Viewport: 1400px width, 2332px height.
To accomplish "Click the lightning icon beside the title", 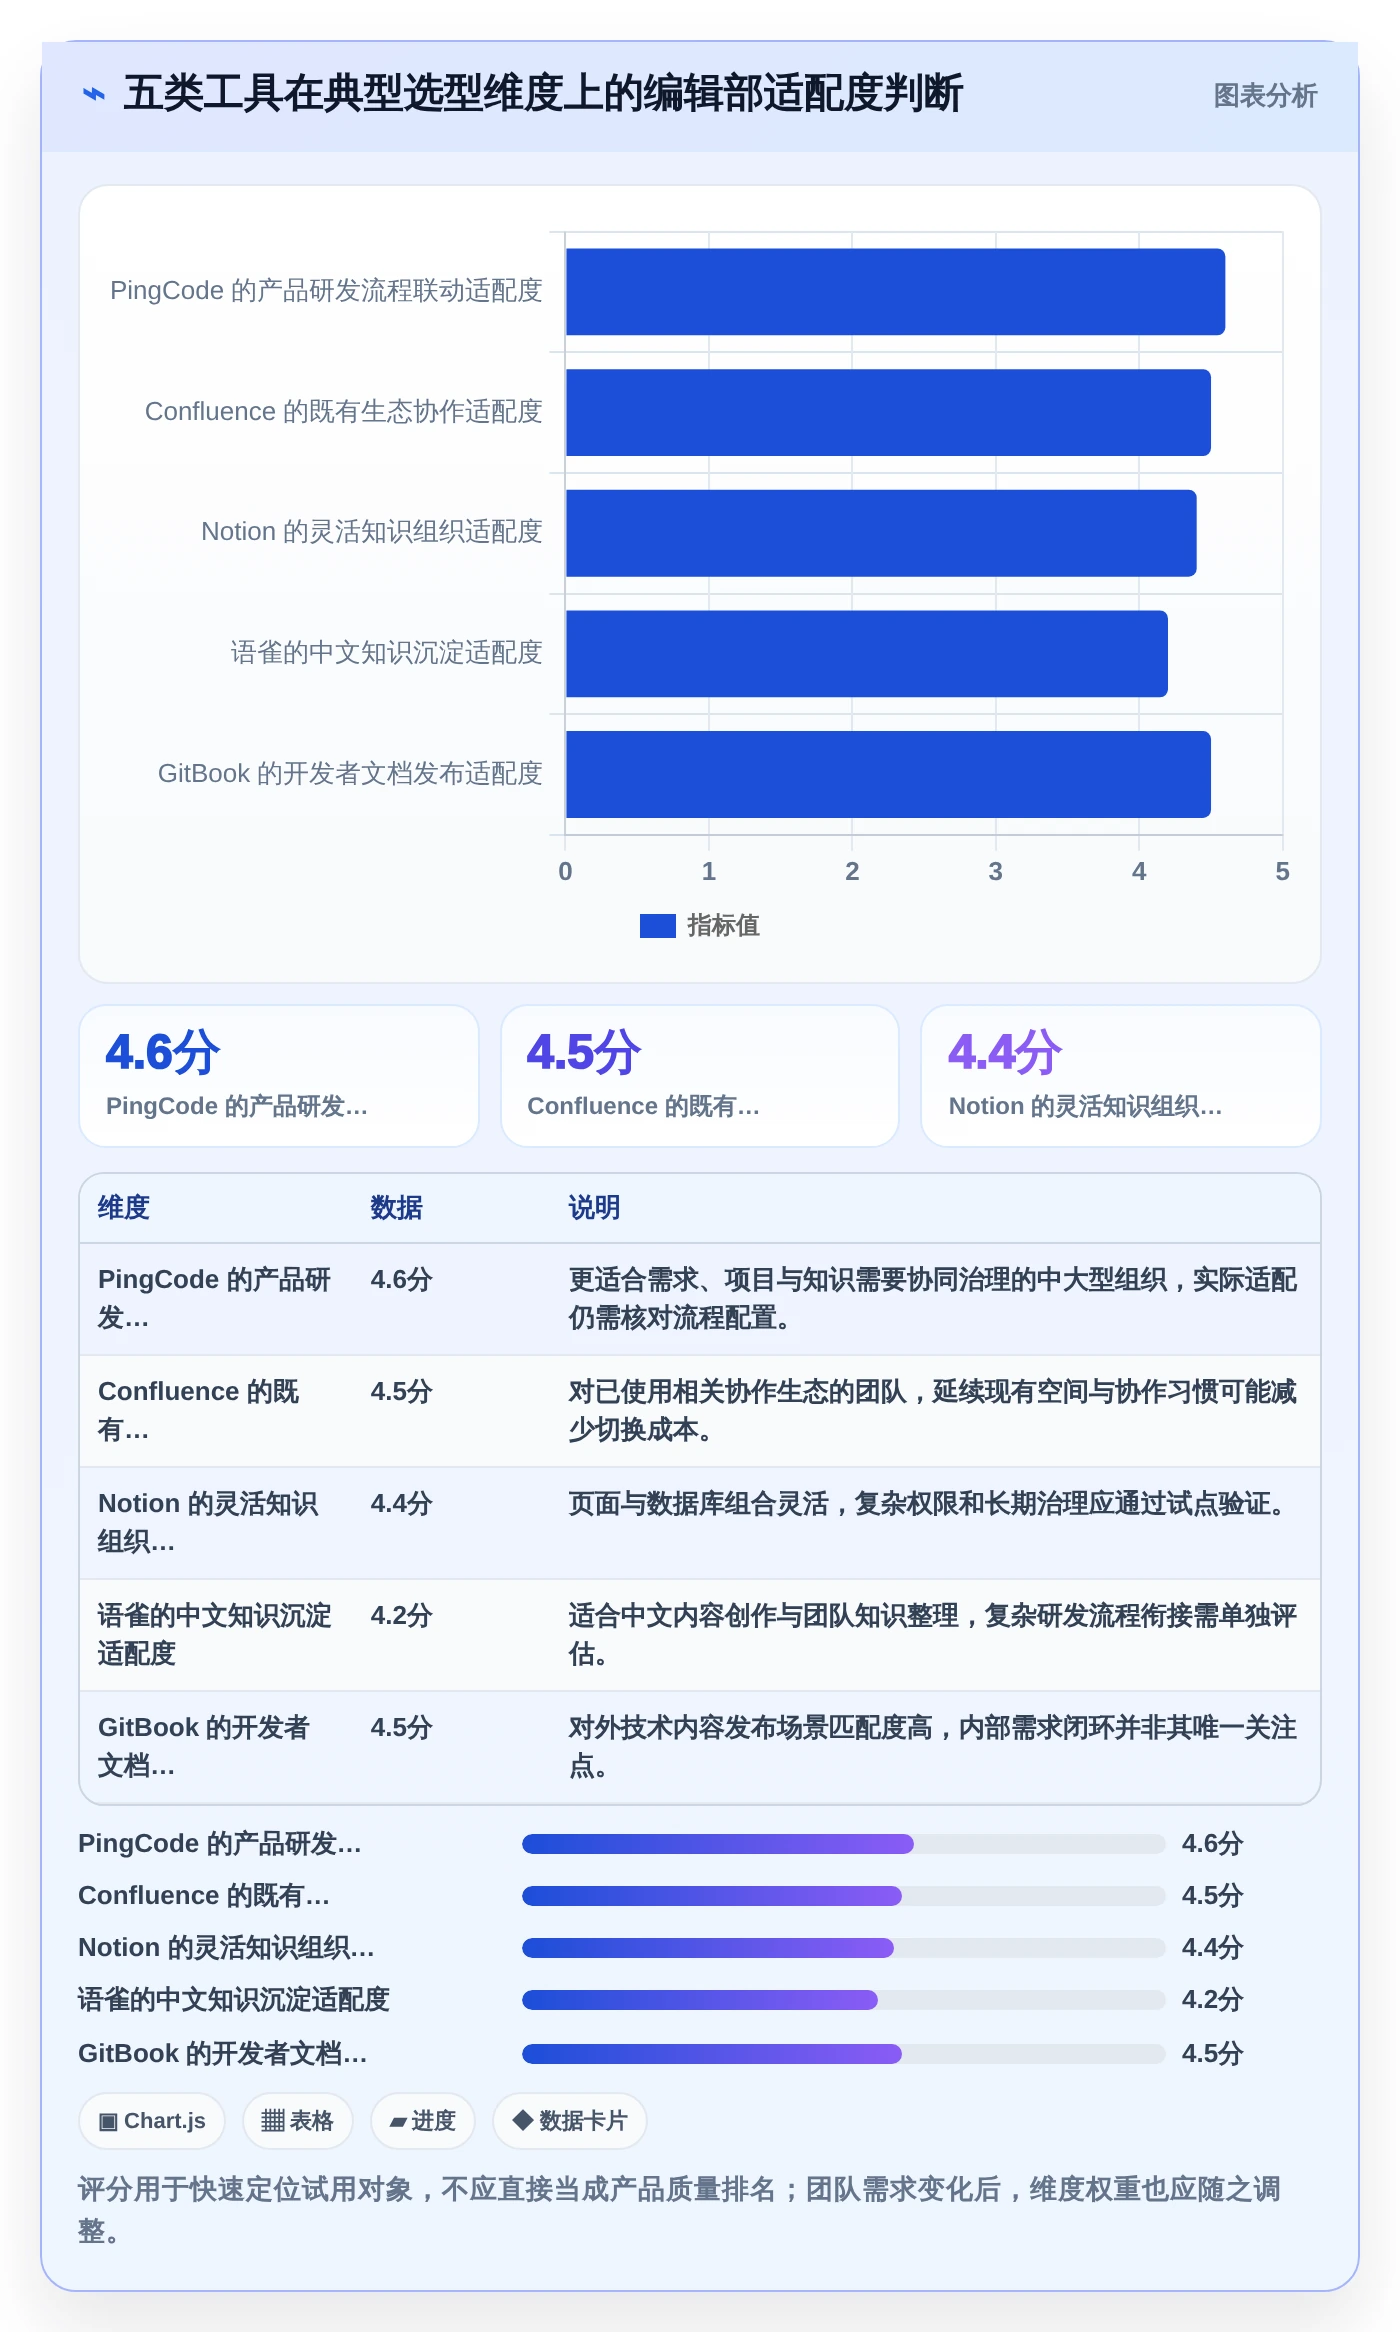I will (x=93, y=95).
